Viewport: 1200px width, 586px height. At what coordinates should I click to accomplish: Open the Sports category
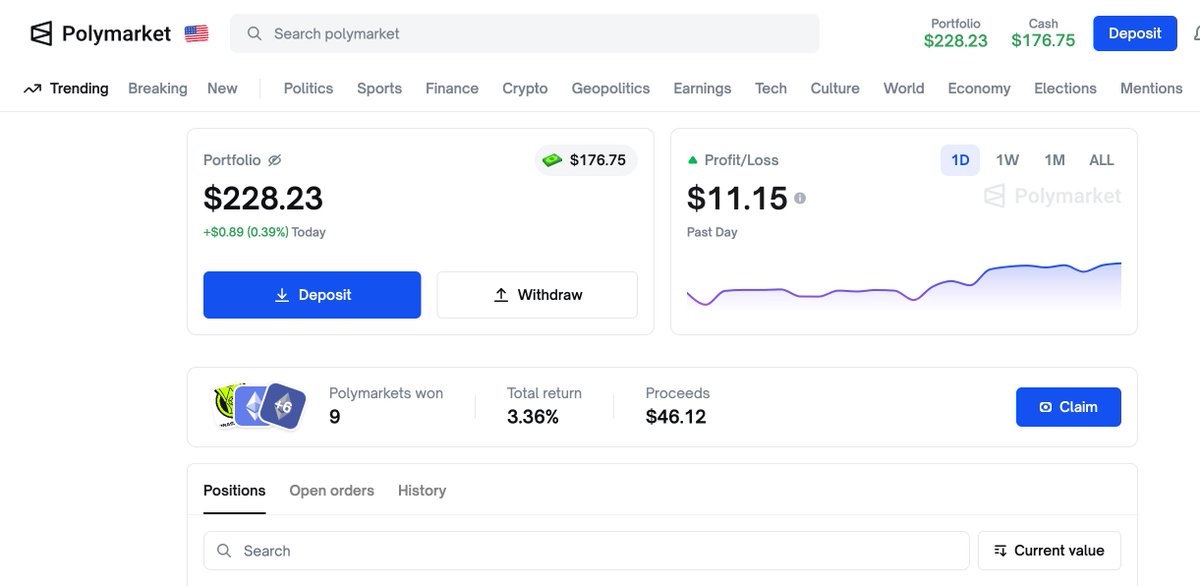[379, 88]
